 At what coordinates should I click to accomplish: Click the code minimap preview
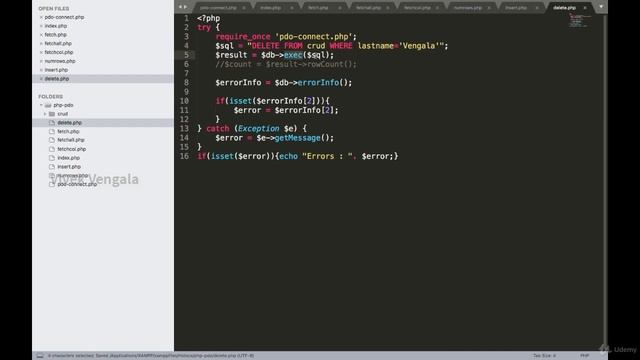tap(580, 20)
